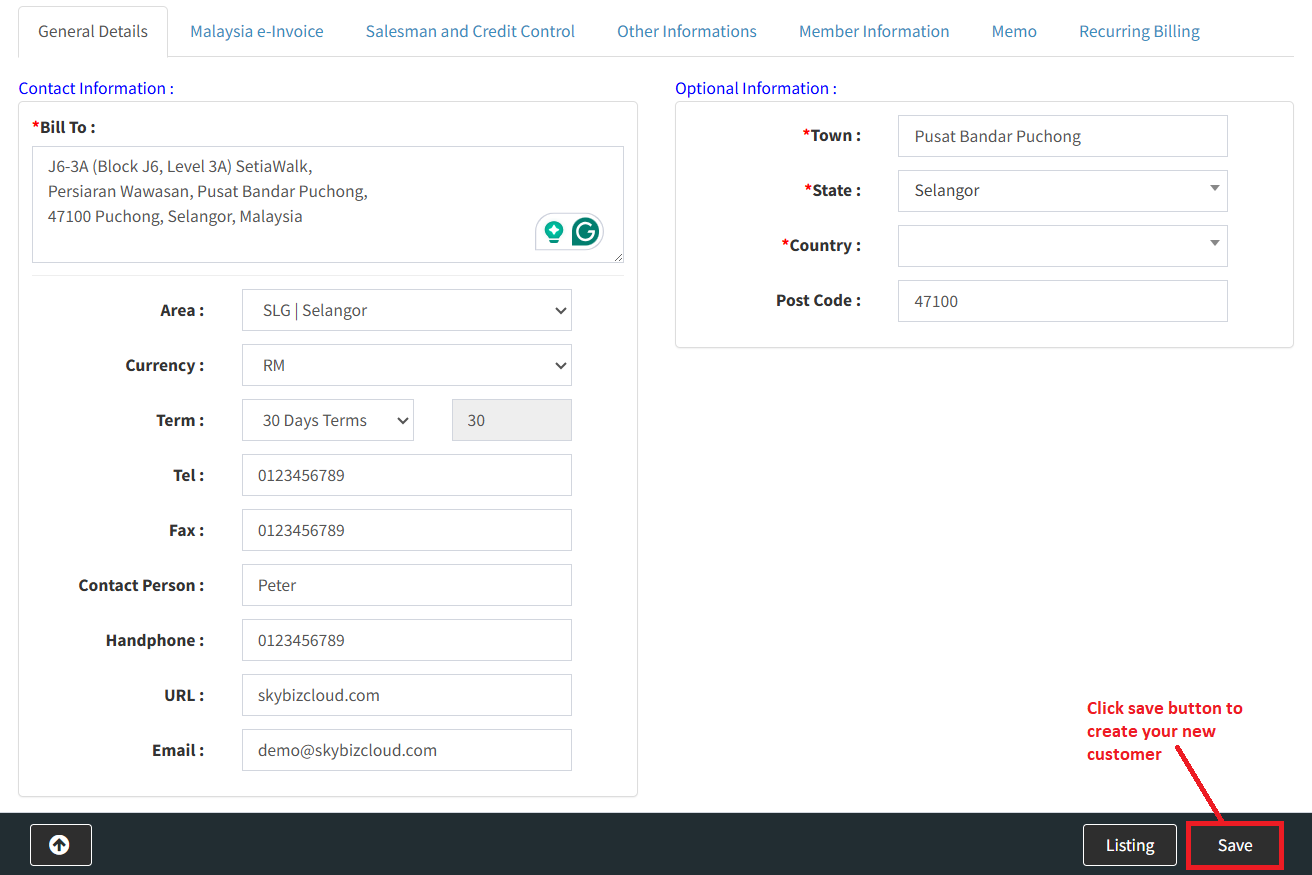Switch to Malaysia e-Invoice tab
Viewport: 1312px width, 875px height.
point(257,31)
